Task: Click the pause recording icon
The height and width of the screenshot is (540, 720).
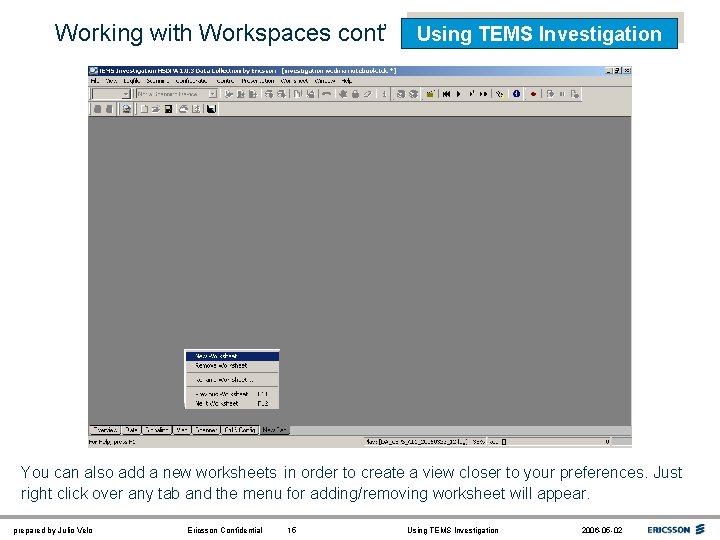Action: (x=562, y=94)
